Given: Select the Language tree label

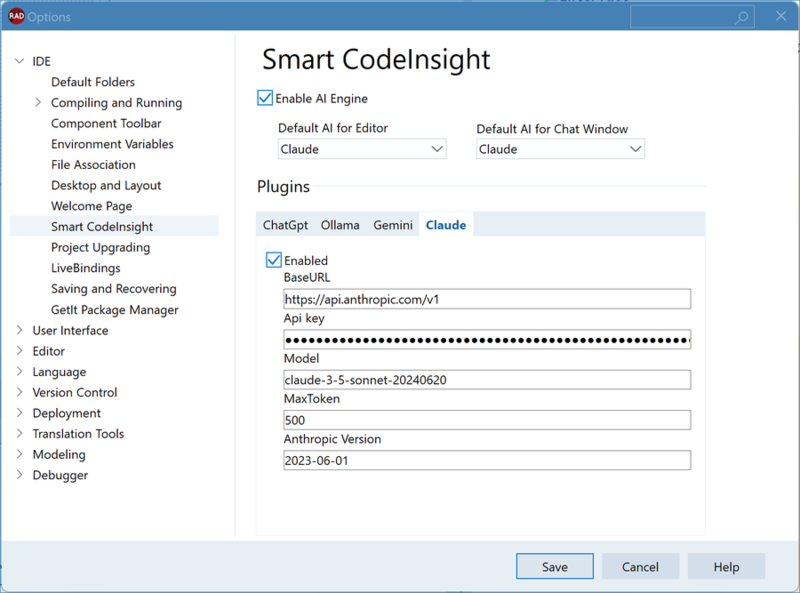Looking at the screenshot, I should coord(59,372).
